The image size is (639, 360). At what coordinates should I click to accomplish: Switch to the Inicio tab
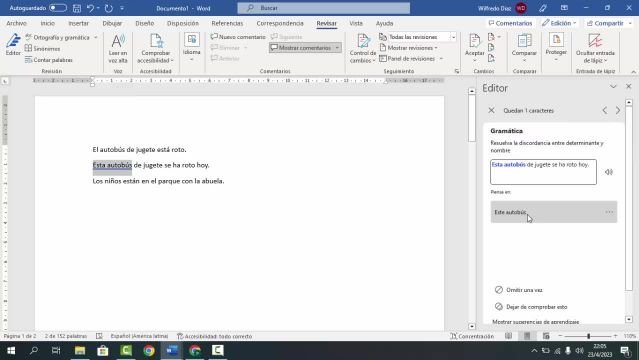pos(47,23)
